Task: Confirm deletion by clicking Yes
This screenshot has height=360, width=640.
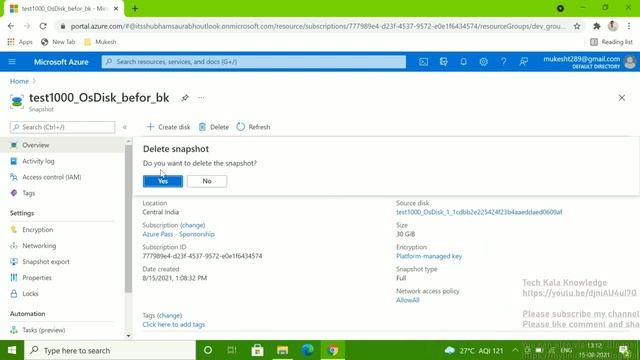Action: 163,181
